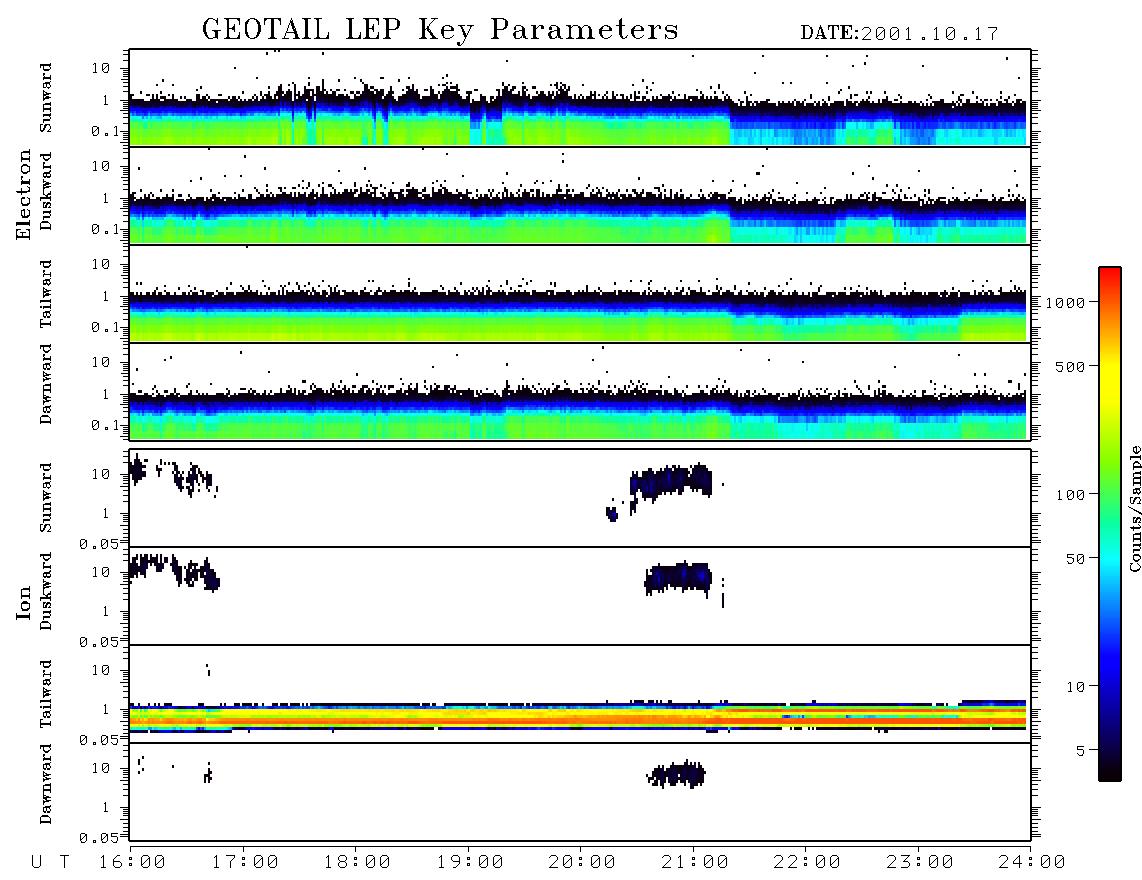Click the Ion Sunward burst near 16:00
Screen dimensions: 1142x880
138,470
